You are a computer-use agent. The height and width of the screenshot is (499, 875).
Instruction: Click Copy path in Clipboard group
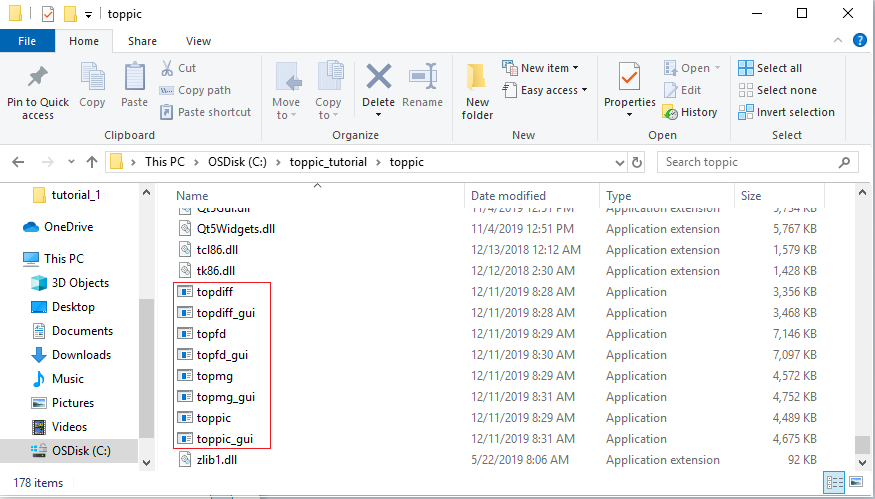point(195,90)
